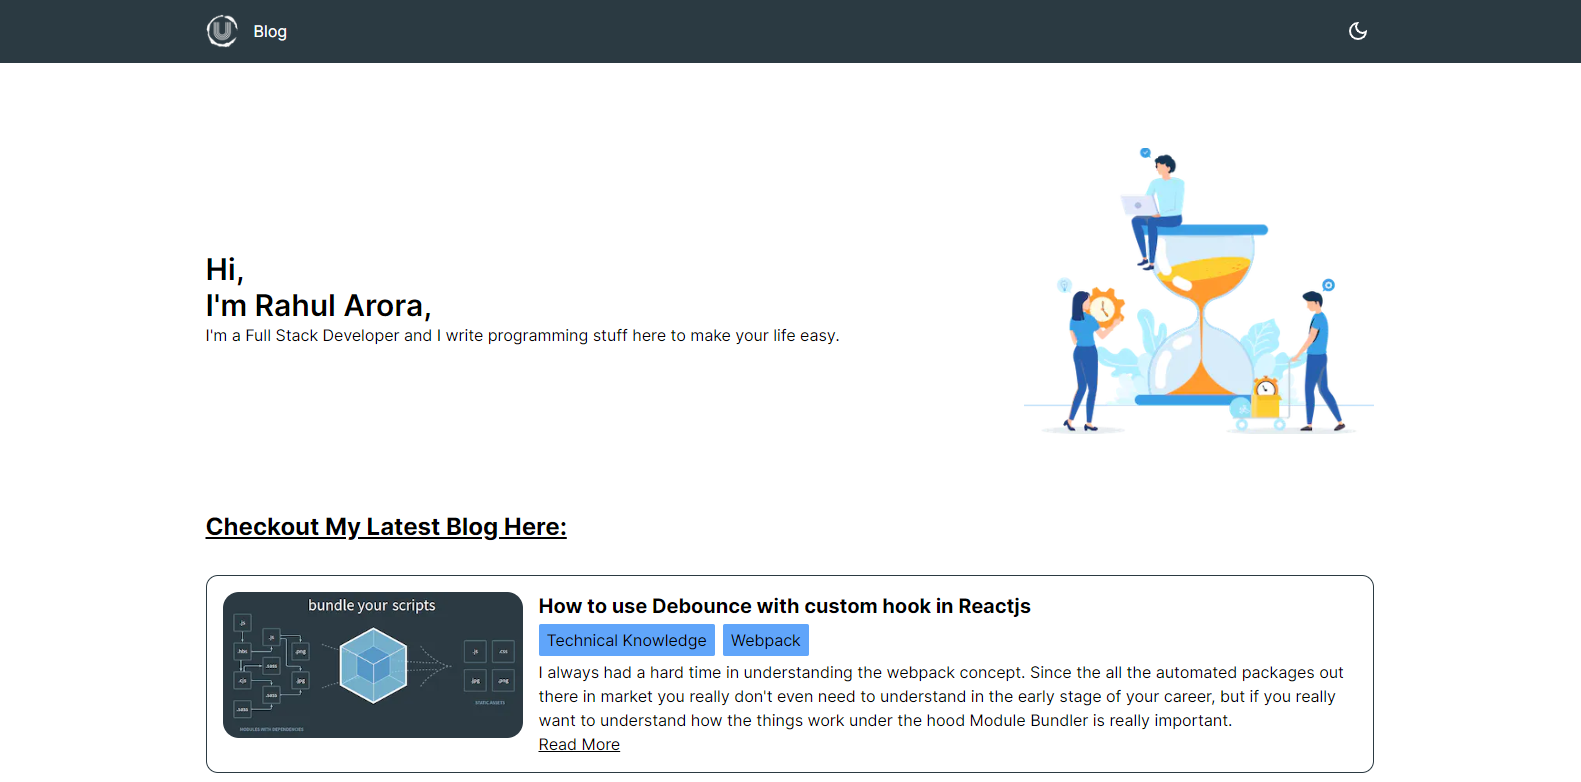Viewport: 1581px width, 782px height.
Task: Click the 'I'm Rahul Arora,' heading
Action: (318, 305)
